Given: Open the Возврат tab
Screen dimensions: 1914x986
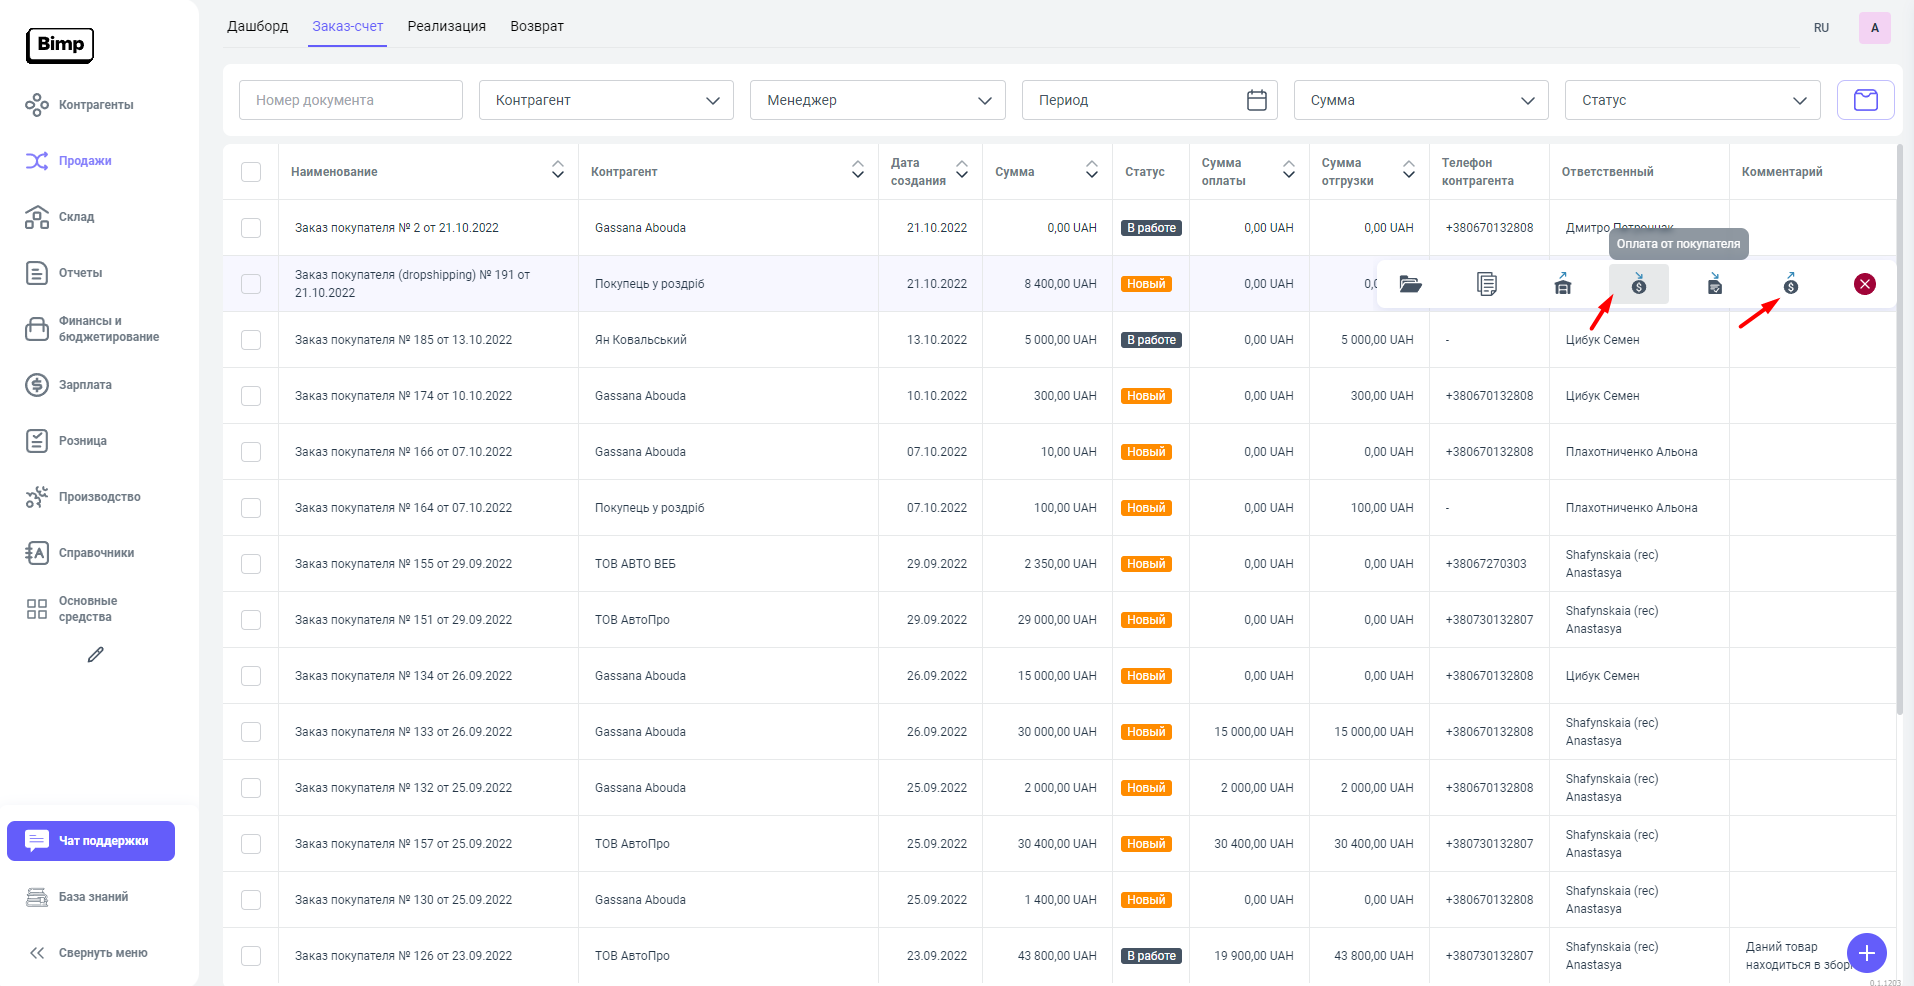Looking at the screenshot, I should pyautogui.click(x=536, y=26).
